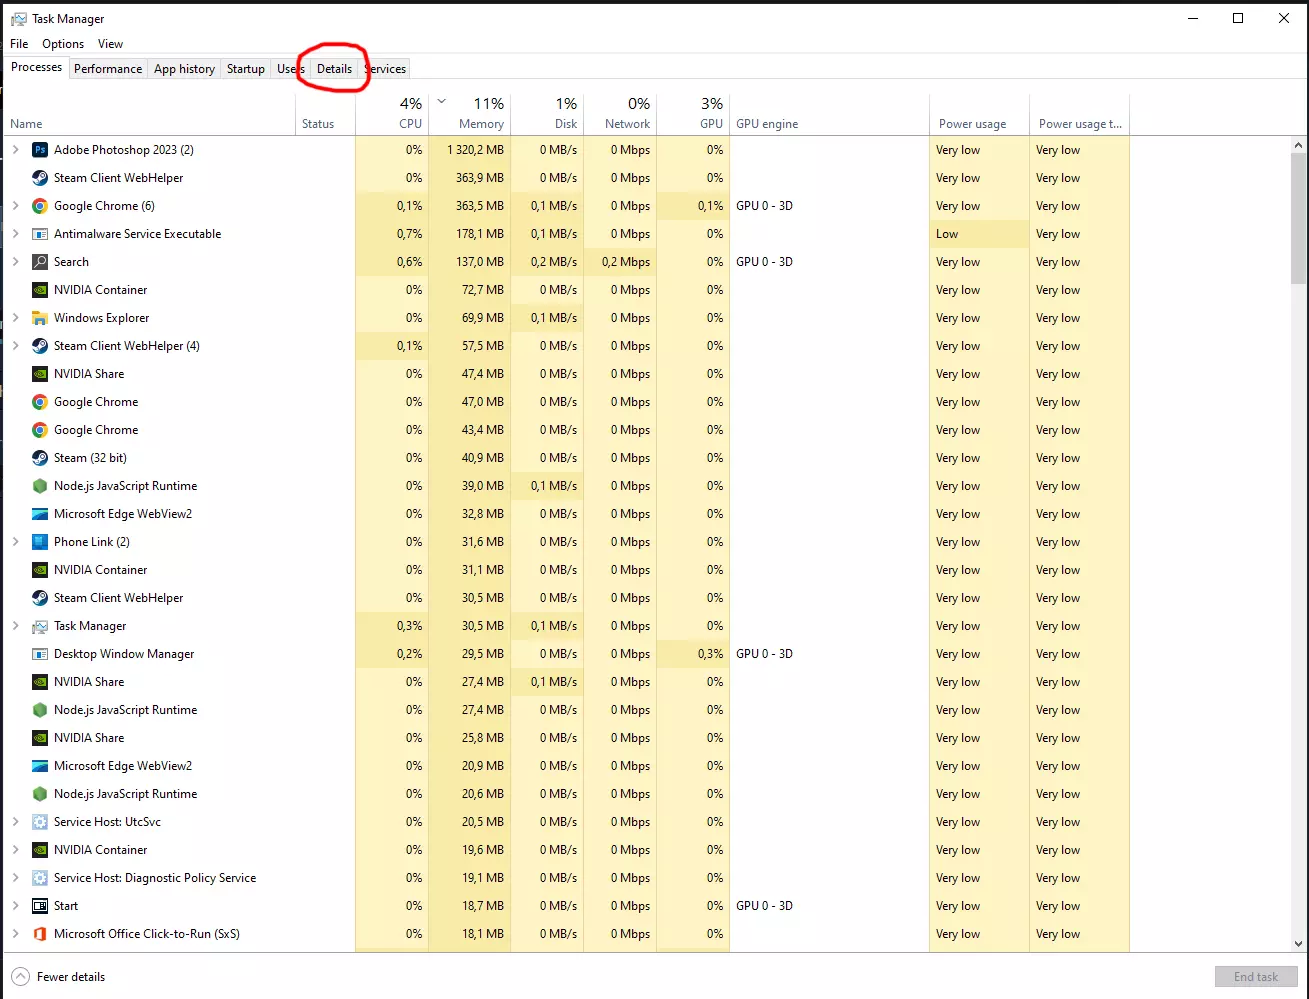
Task: Sort by the GPU engine column header
Action: [829, 114]
